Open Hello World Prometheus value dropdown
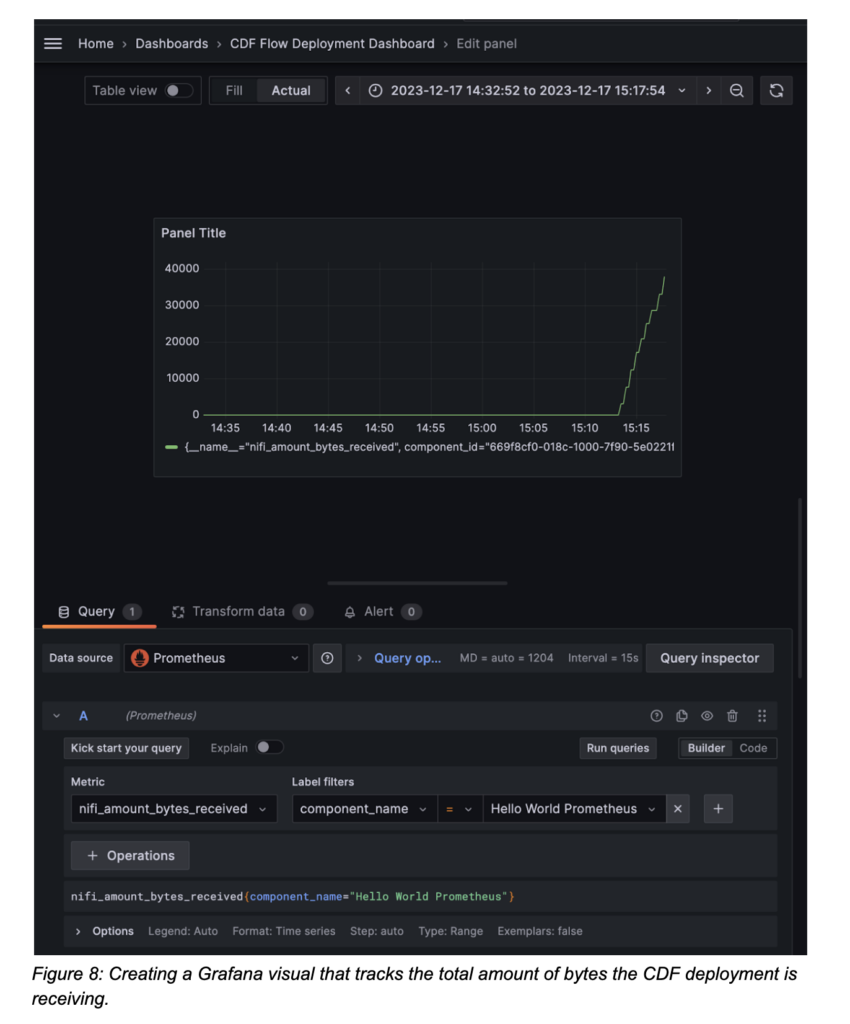The image size is (850, 1024). coord(574,808)
